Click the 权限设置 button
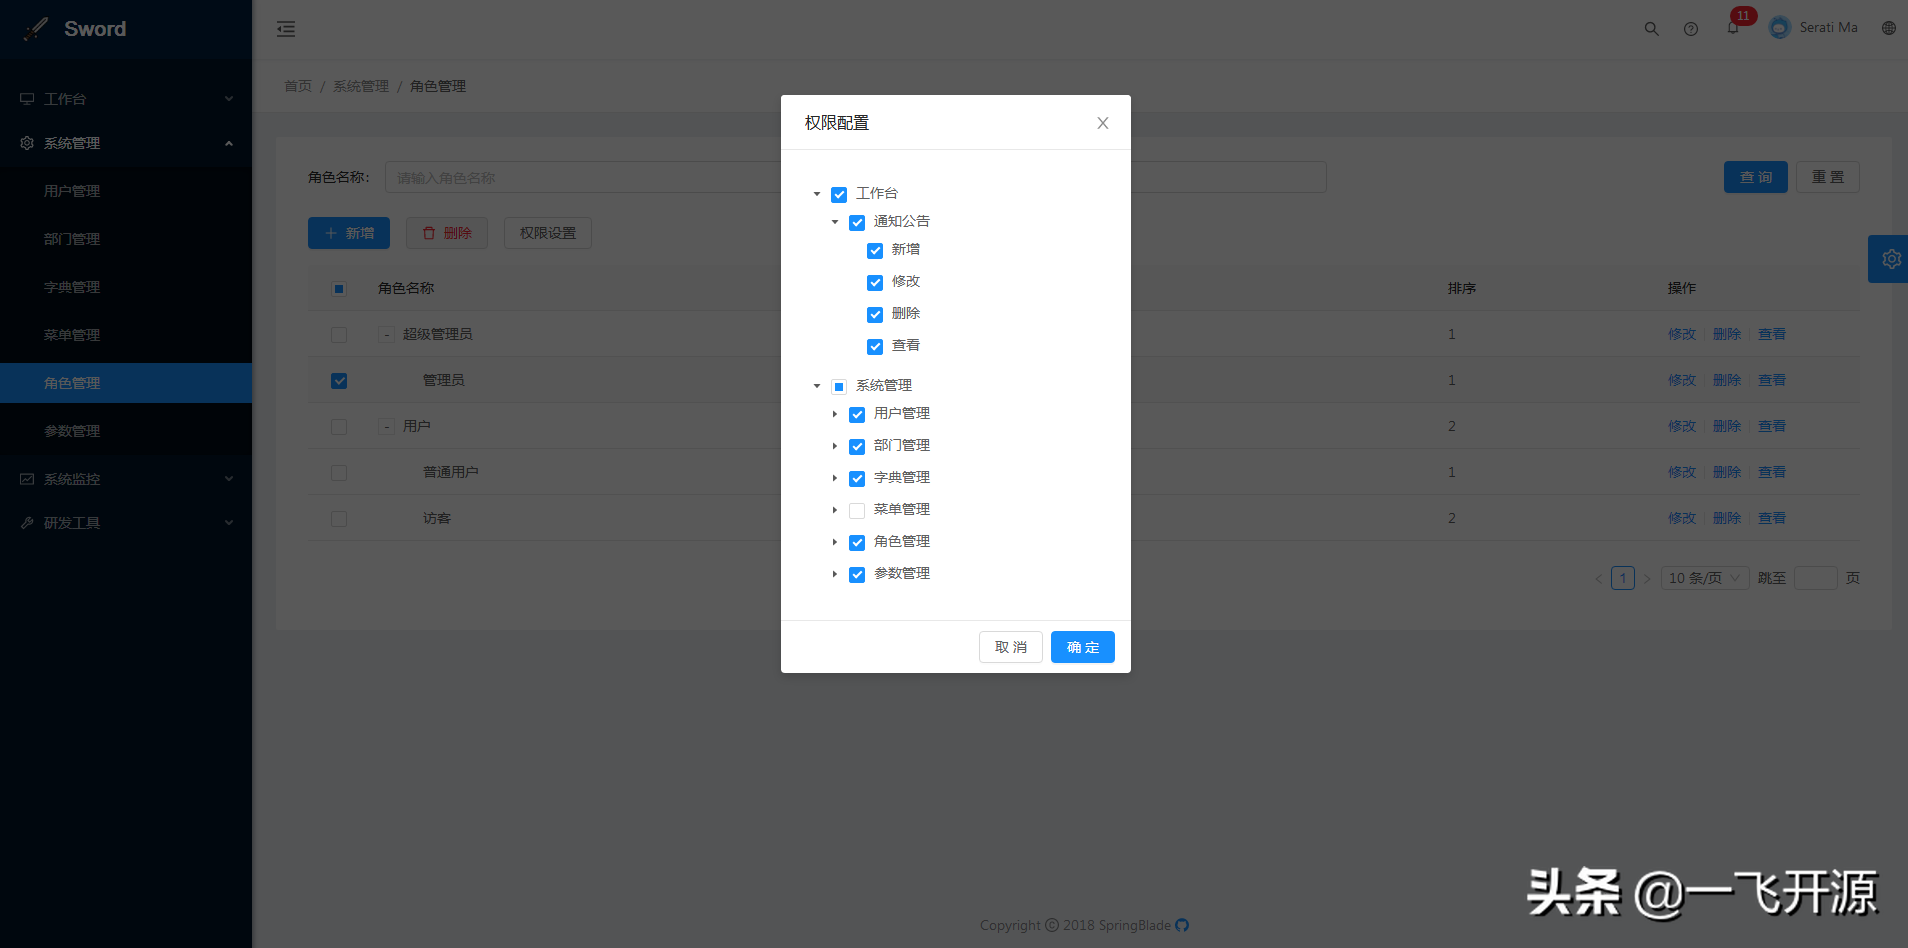 (548, 233)
